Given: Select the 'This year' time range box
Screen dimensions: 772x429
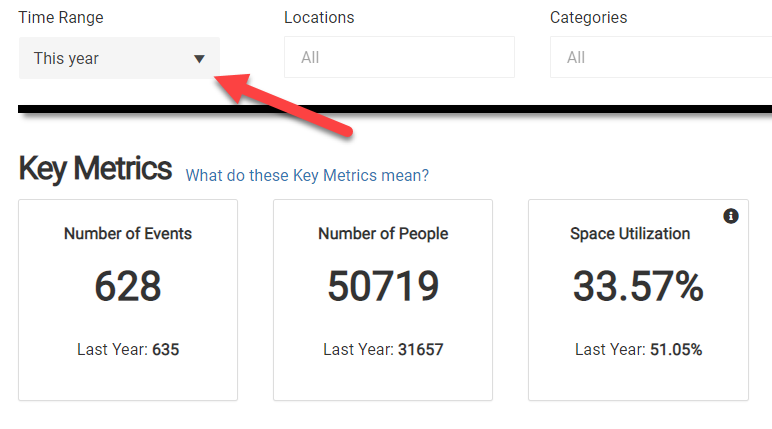Looking at the screenshot, I should [119, 58].
